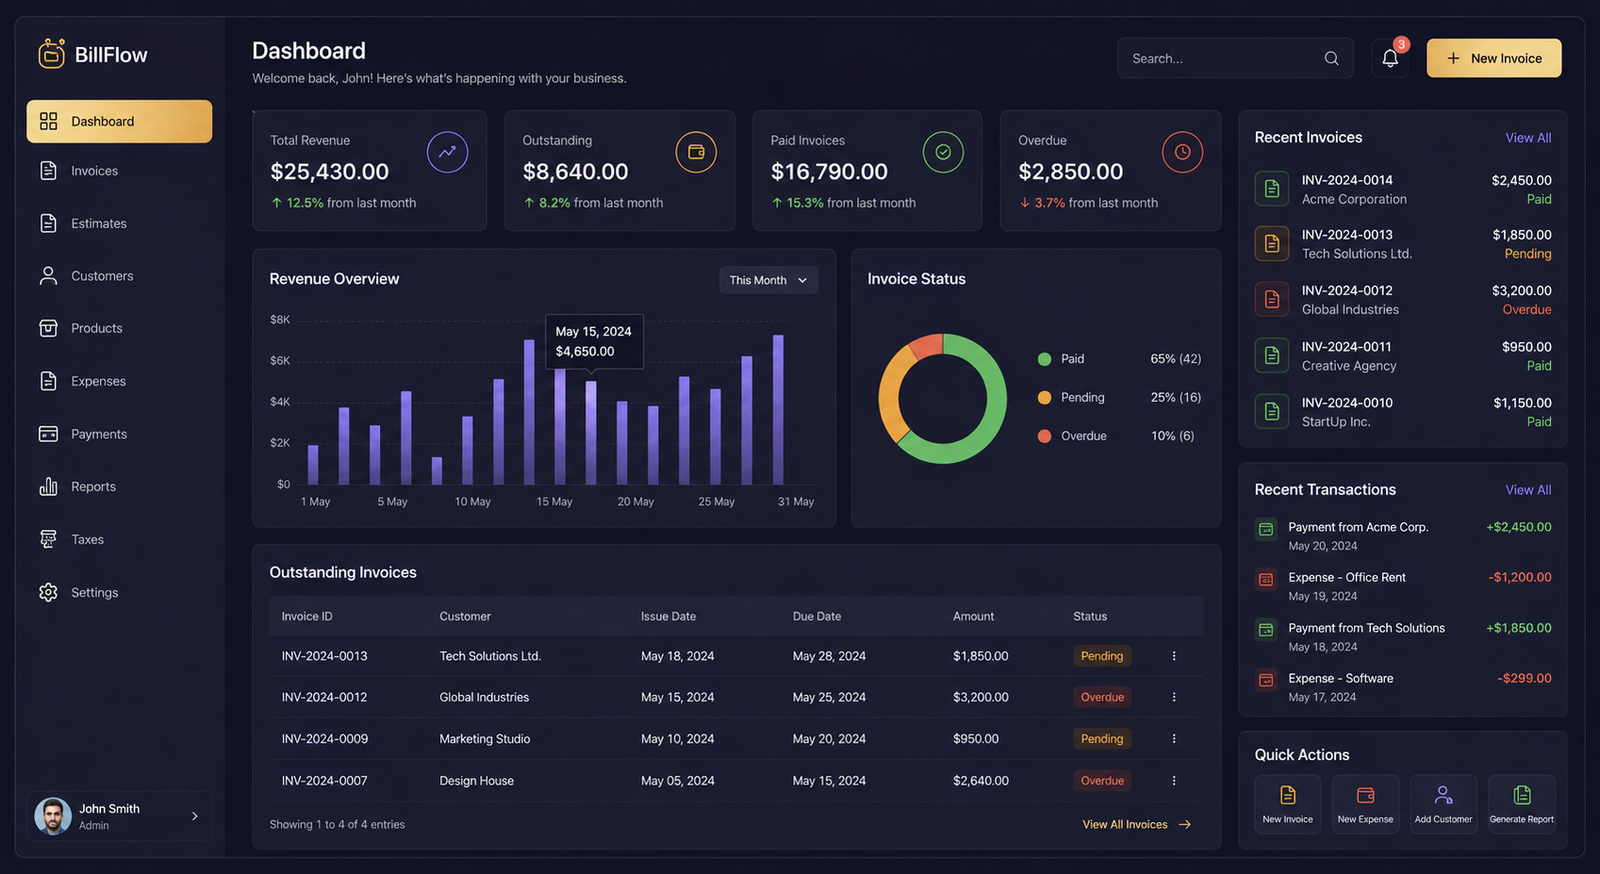Expand the John Smith profile chevron
The image size is (1600, 874).
coord(195,816)
